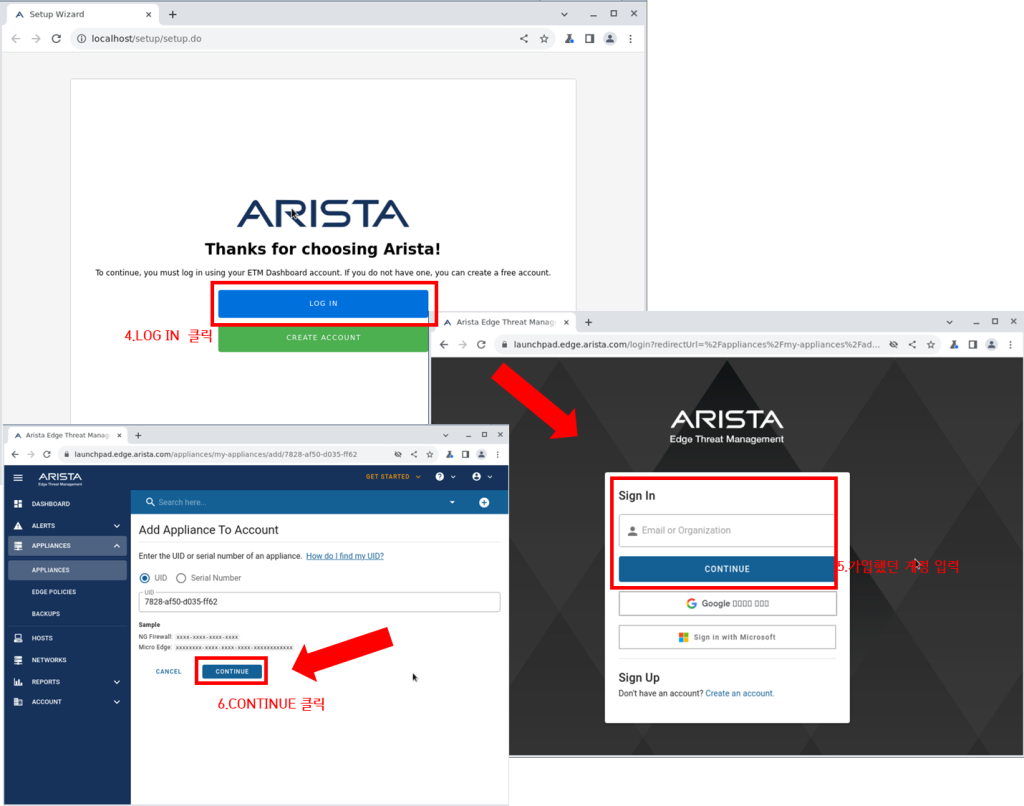Open Chrome menu in the login window

[1010, 344]
